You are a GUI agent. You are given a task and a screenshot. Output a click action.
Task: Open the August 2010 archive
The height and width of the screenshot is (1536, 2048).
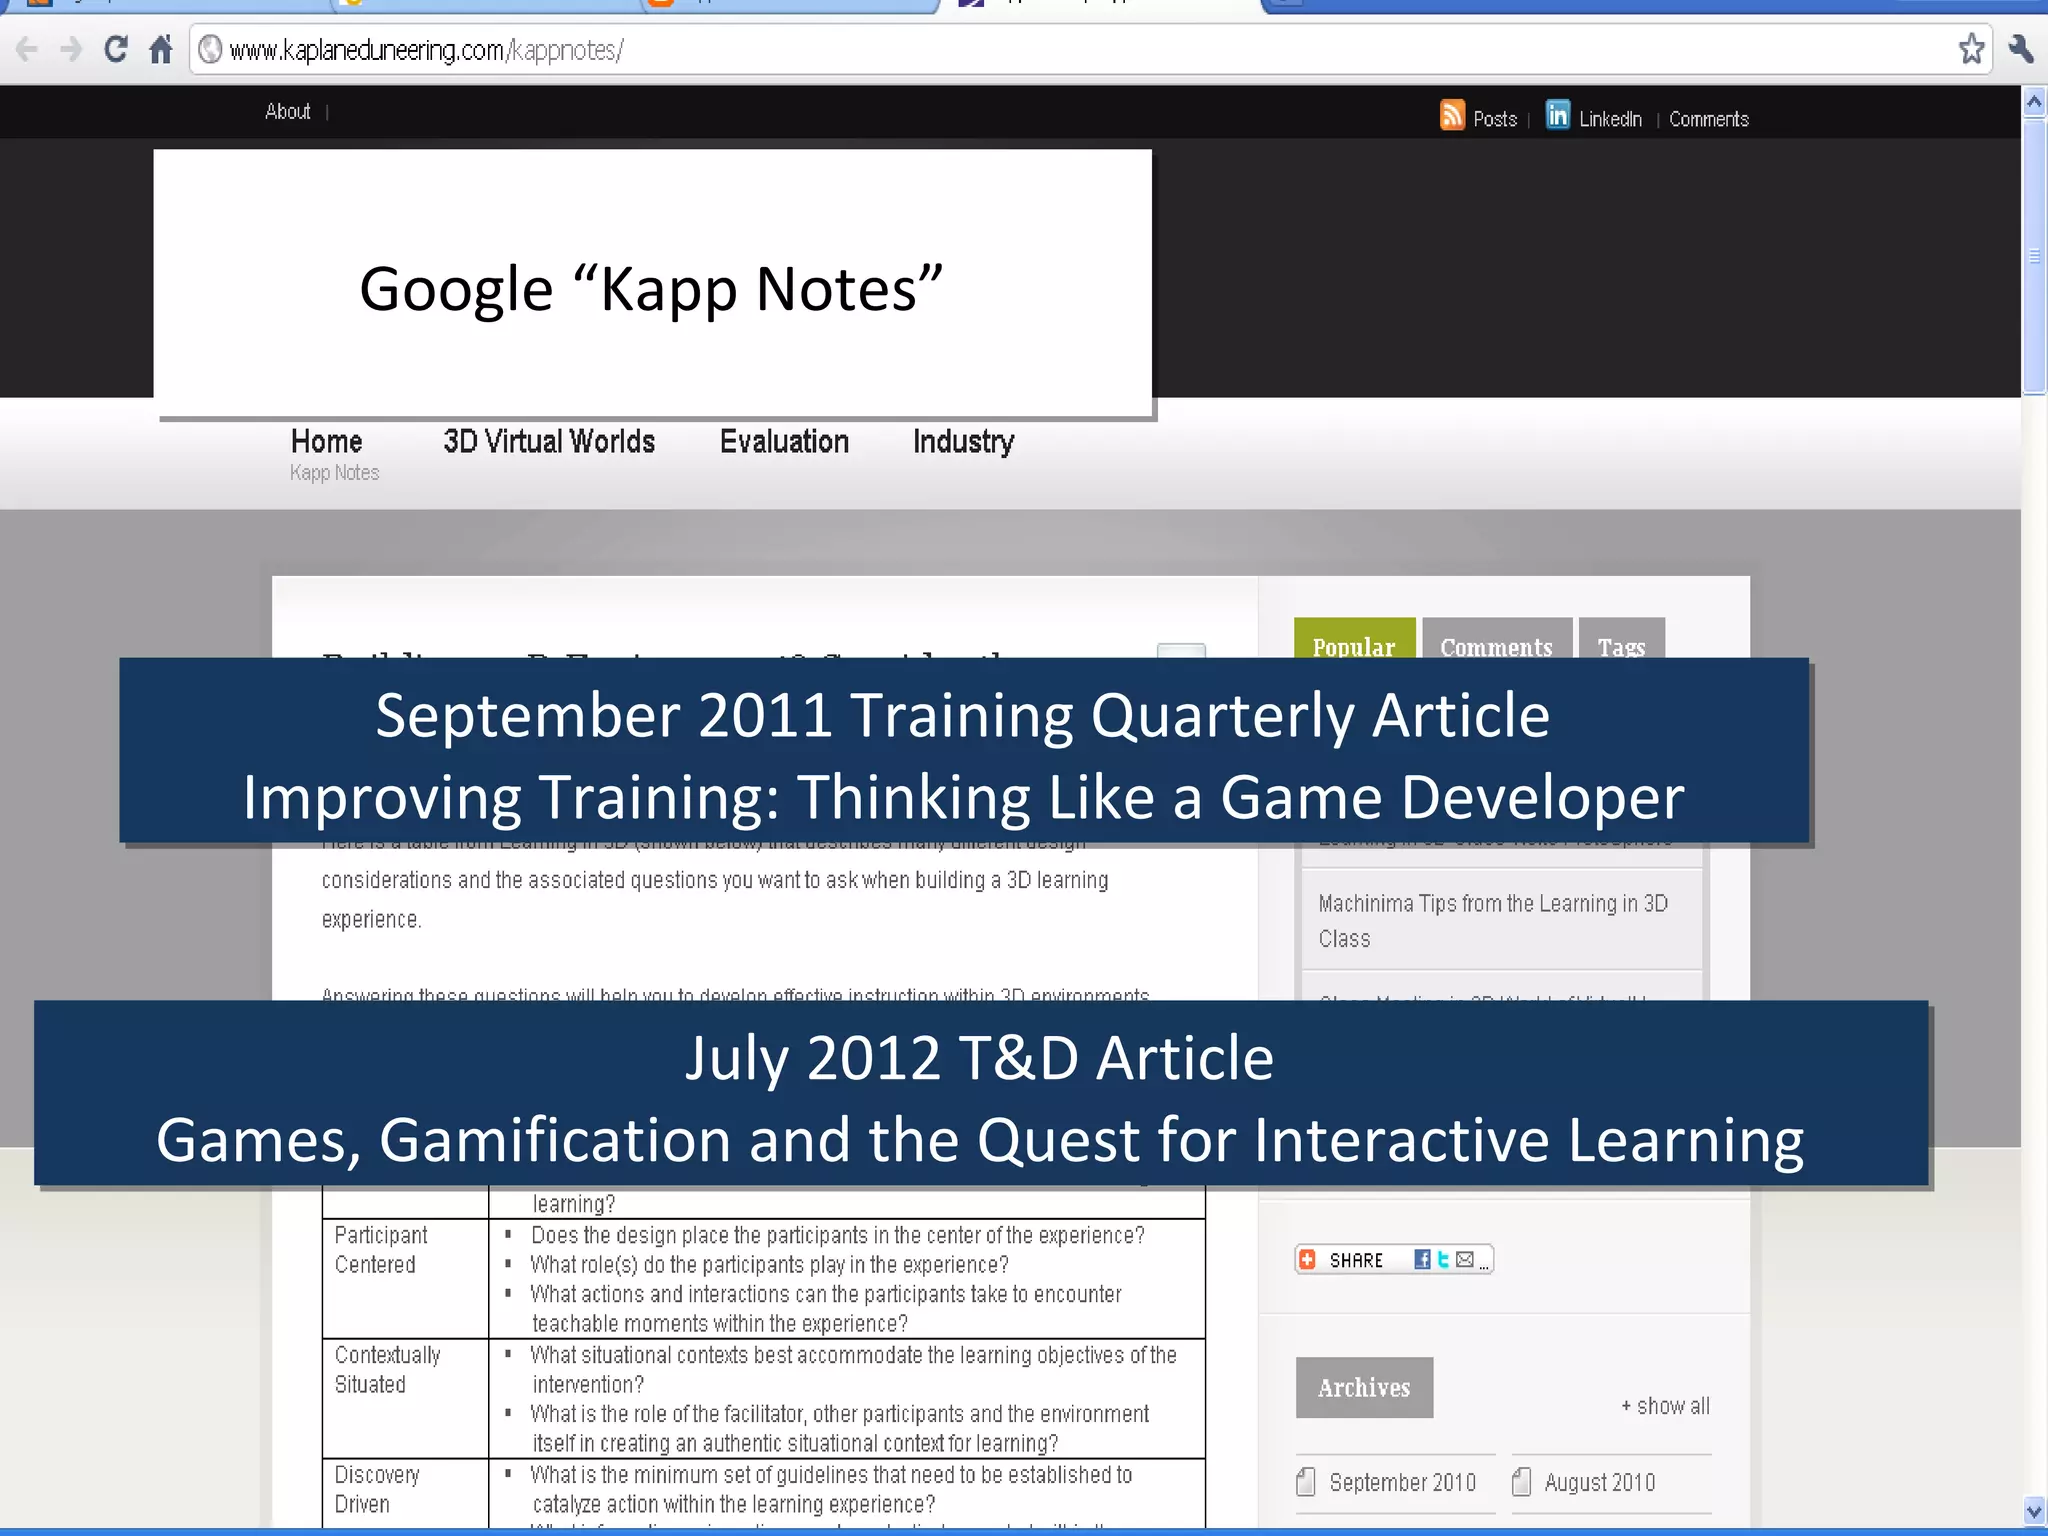(1600, 1482)
